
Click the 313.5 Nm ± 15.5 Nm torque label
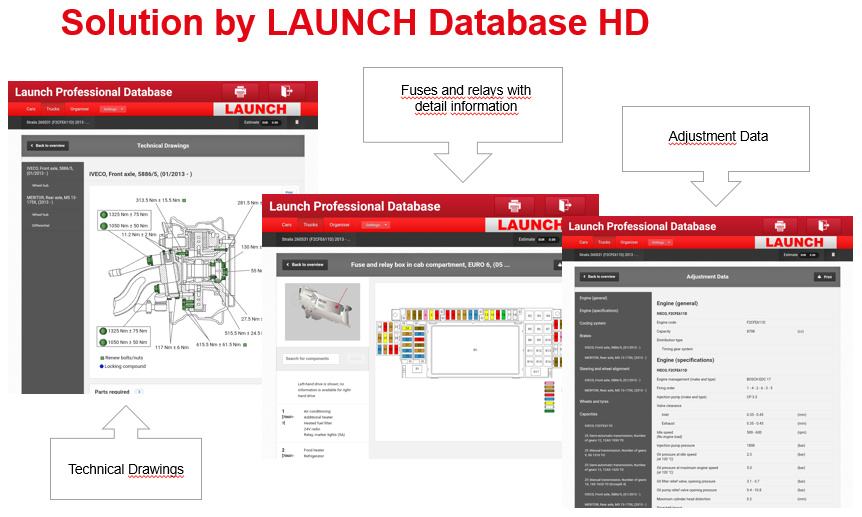(161, 200)
